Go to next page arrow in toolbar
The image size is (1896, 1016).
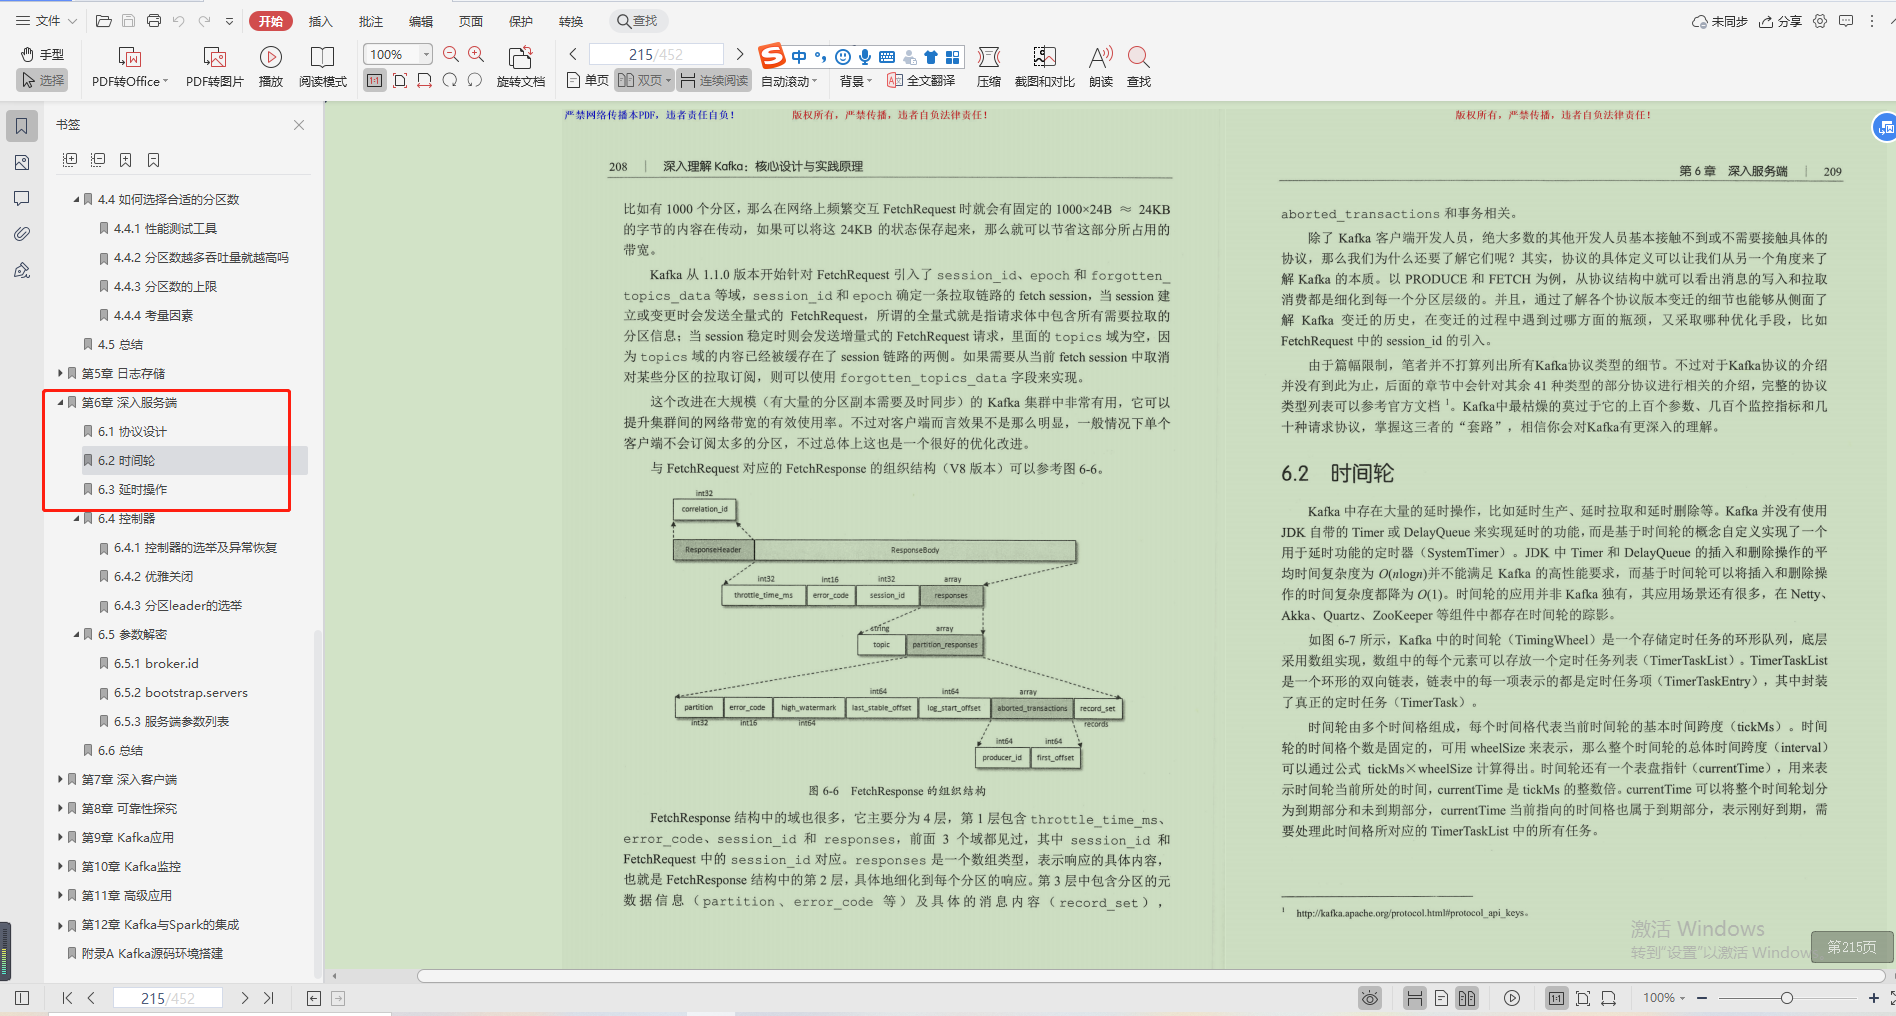pos(740,54)
